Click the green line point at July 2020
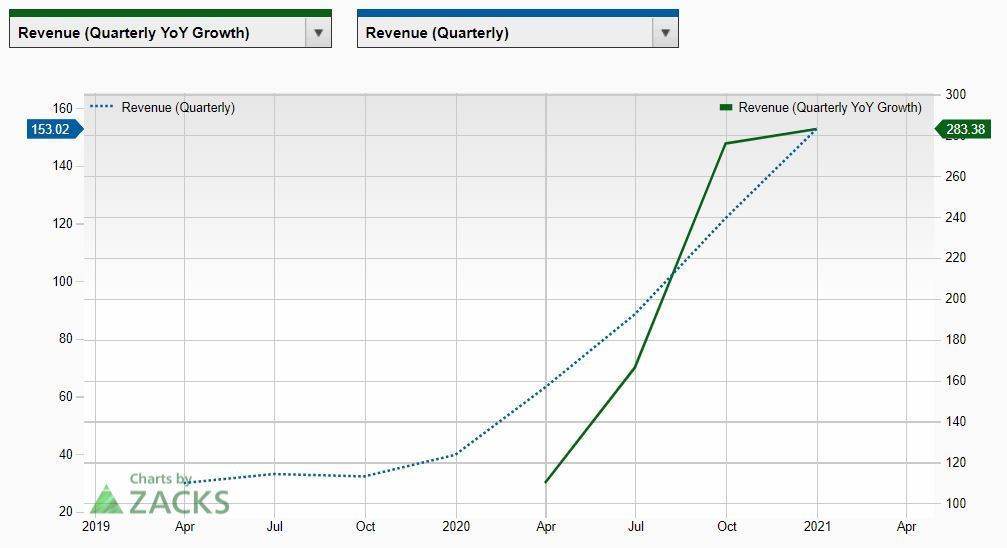Image resolution: width=1007 pixels, height=548 pixels. coord(635,368)
